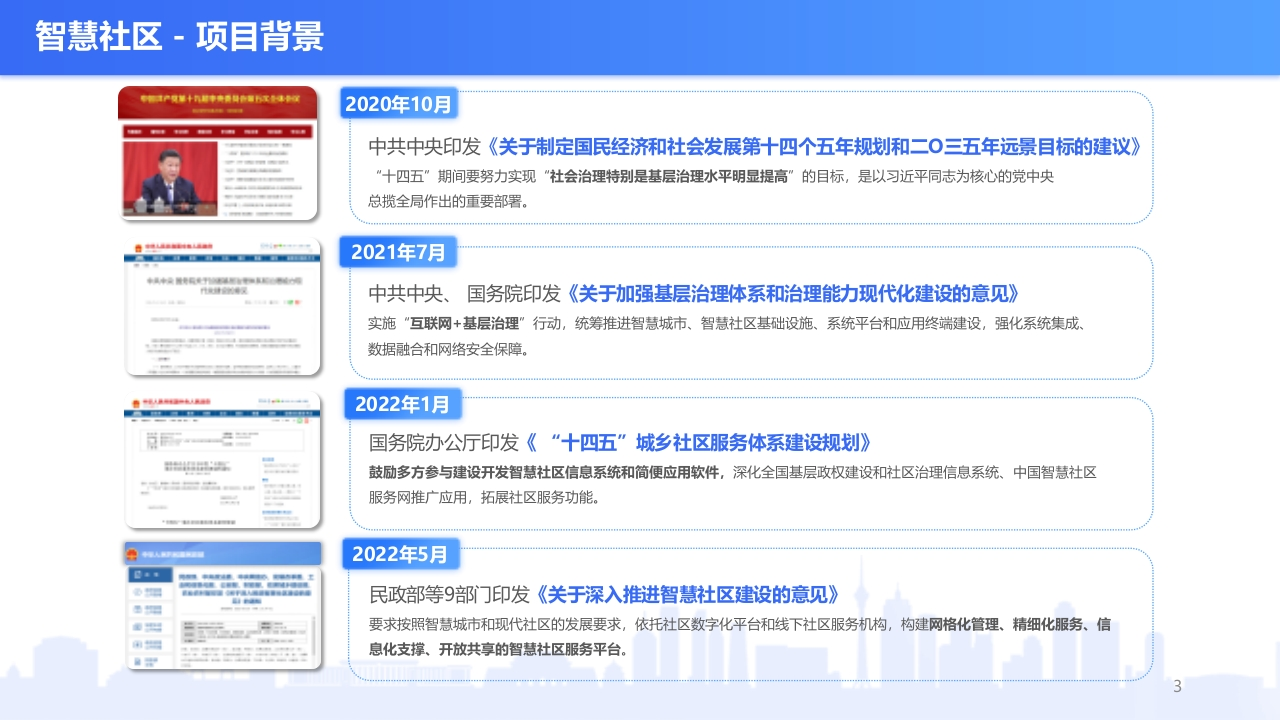The height and width of the screenshot is (720, 1280).
Task: Click bold phrase 社会治理特别是基层治理水平明显提高
Action: (670, 177)
